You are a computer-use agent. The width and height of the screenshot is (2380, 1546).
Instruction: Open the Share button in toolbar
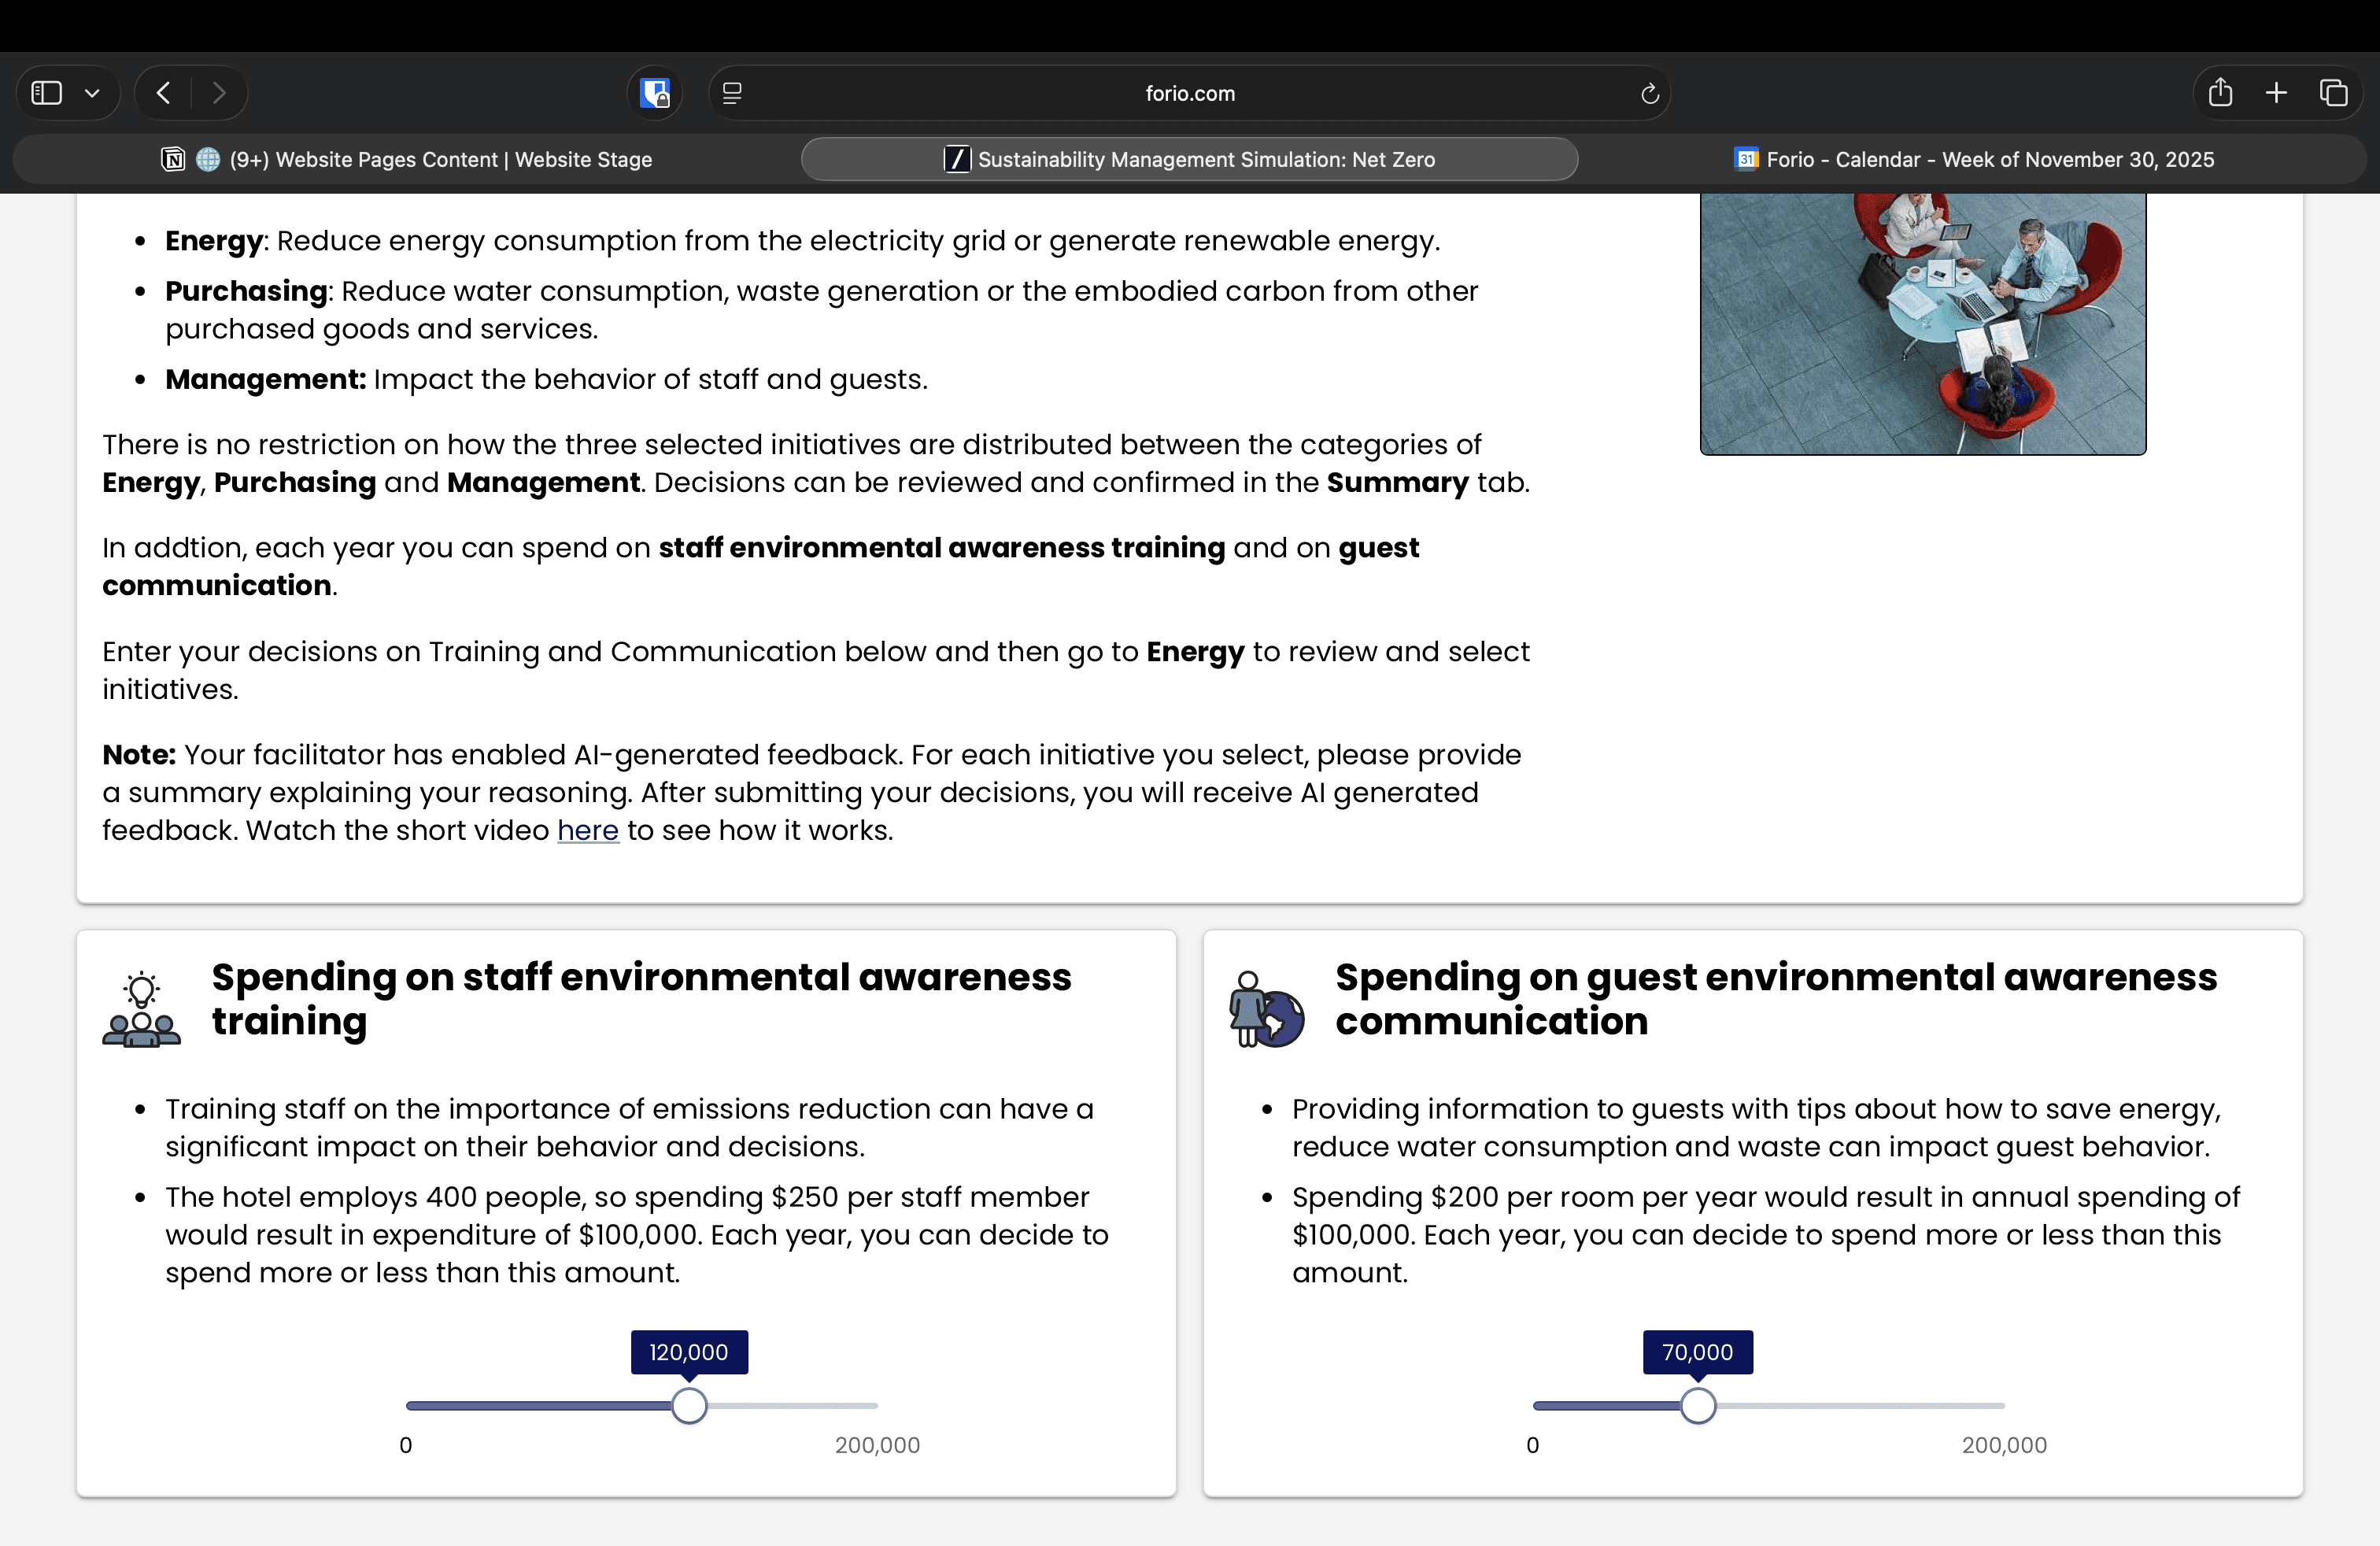coord(2220,93)
